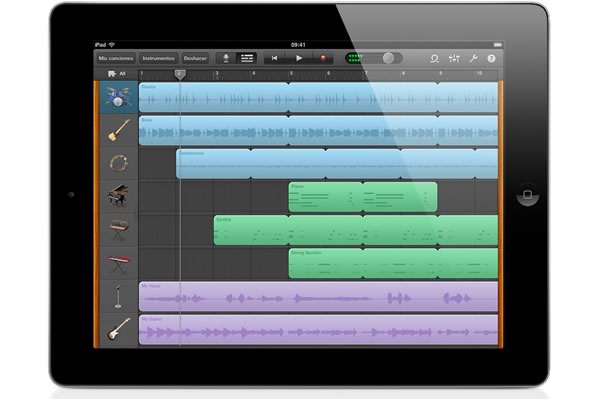Open the song sections All button

pos(117,73)
